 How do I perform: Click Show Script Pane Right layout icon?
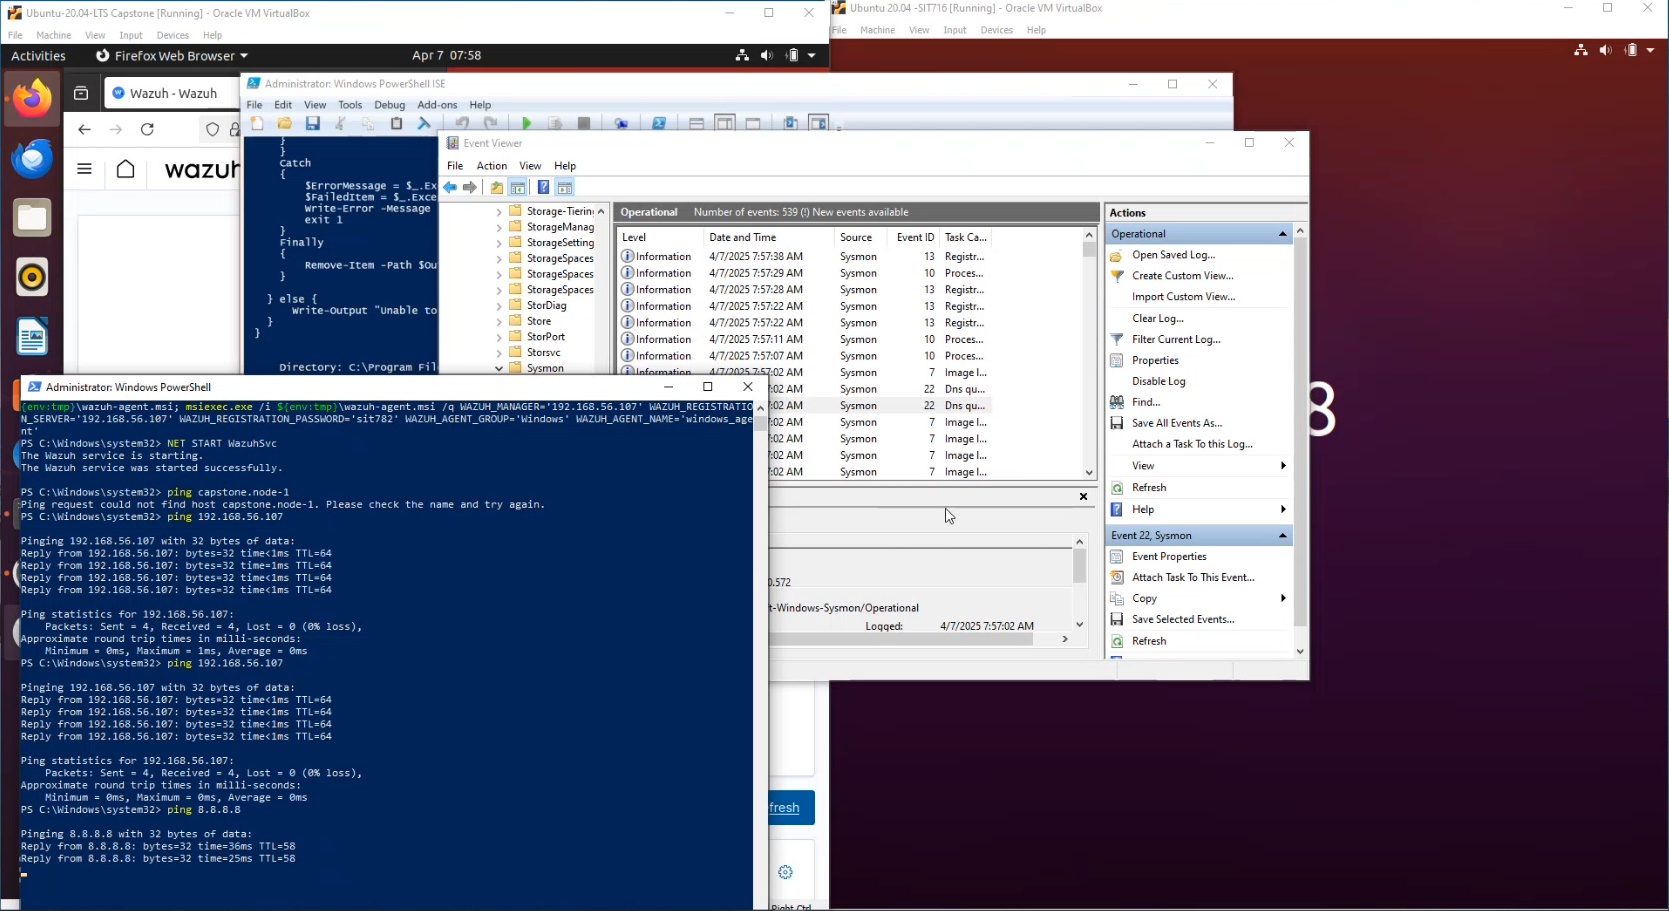(725, 123)
